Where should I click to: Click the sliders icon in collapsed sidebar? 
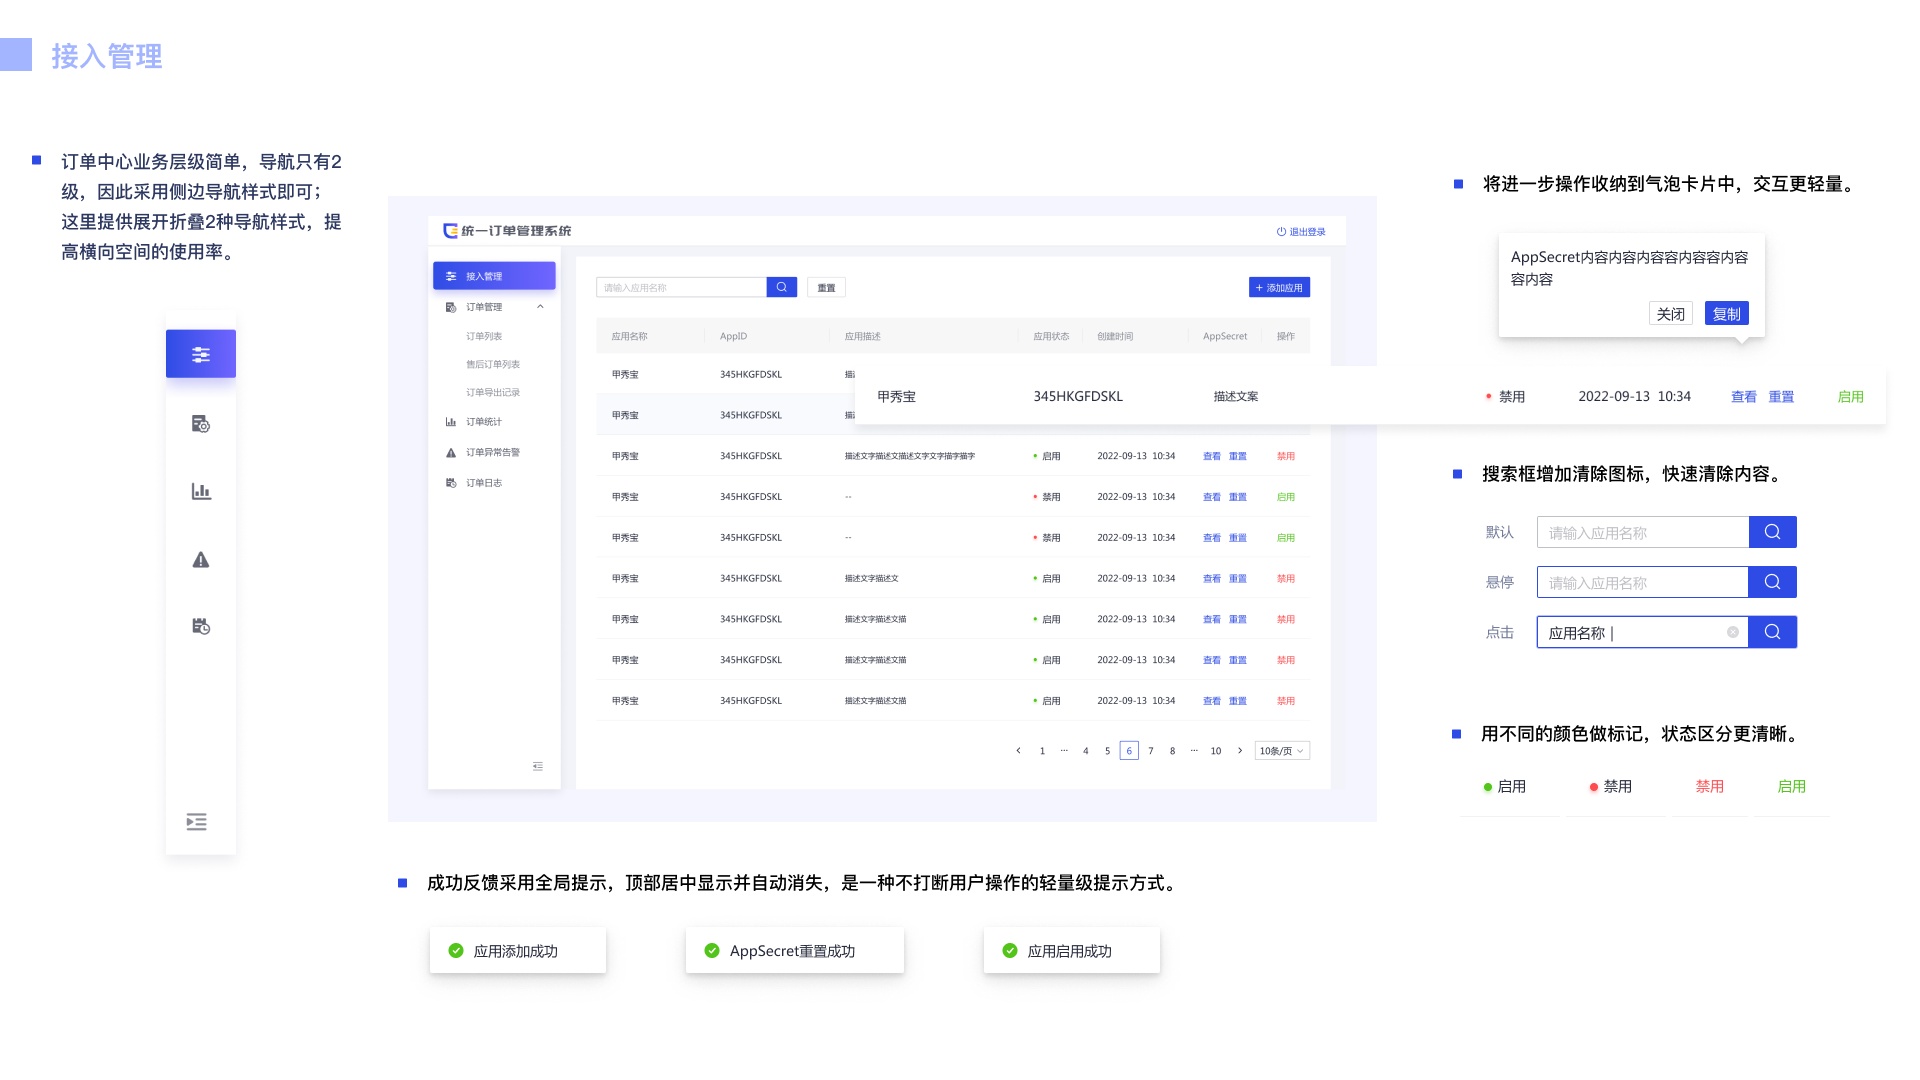(x=201, y=354)
